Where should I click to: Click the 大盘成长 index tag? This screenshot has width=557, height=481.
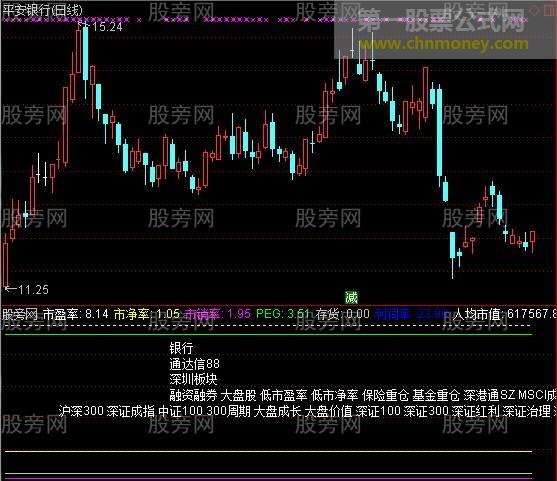pyautogui.click(x=278, y=411)
